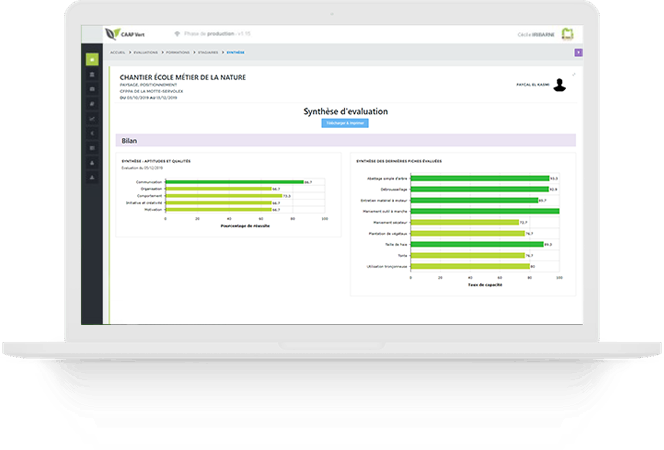Click the 'Synthèse d'evaluation' heading
Screen dimensions: 664x450
click(x=346, y=111)
